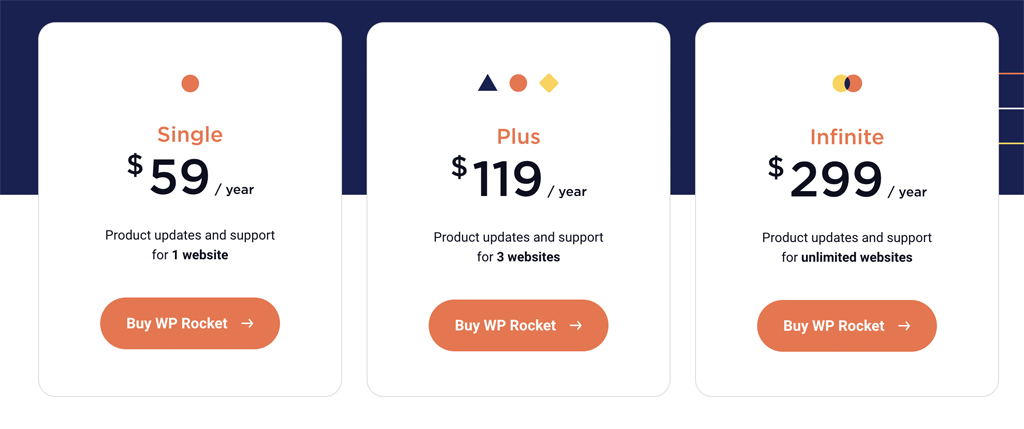This screenshot has width=1024, height=429.
Task: Click the navy triangle icon in Plus card
Action: [x=487, y=83]
